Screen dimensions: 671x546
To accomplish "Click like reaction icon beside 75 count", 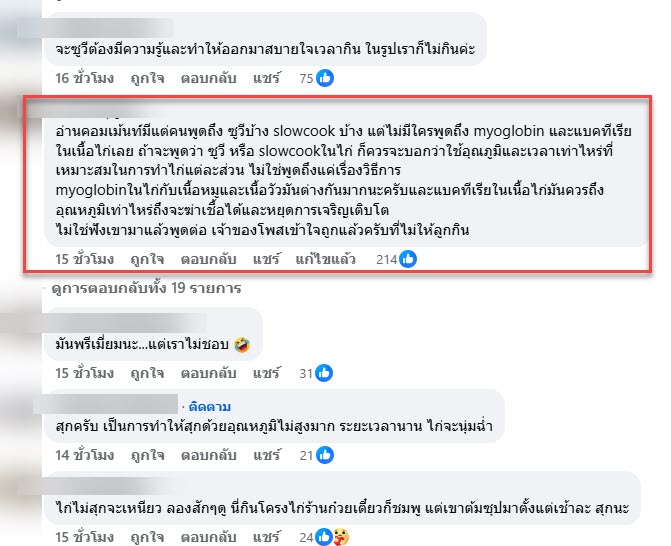I will tap(325, 78).
